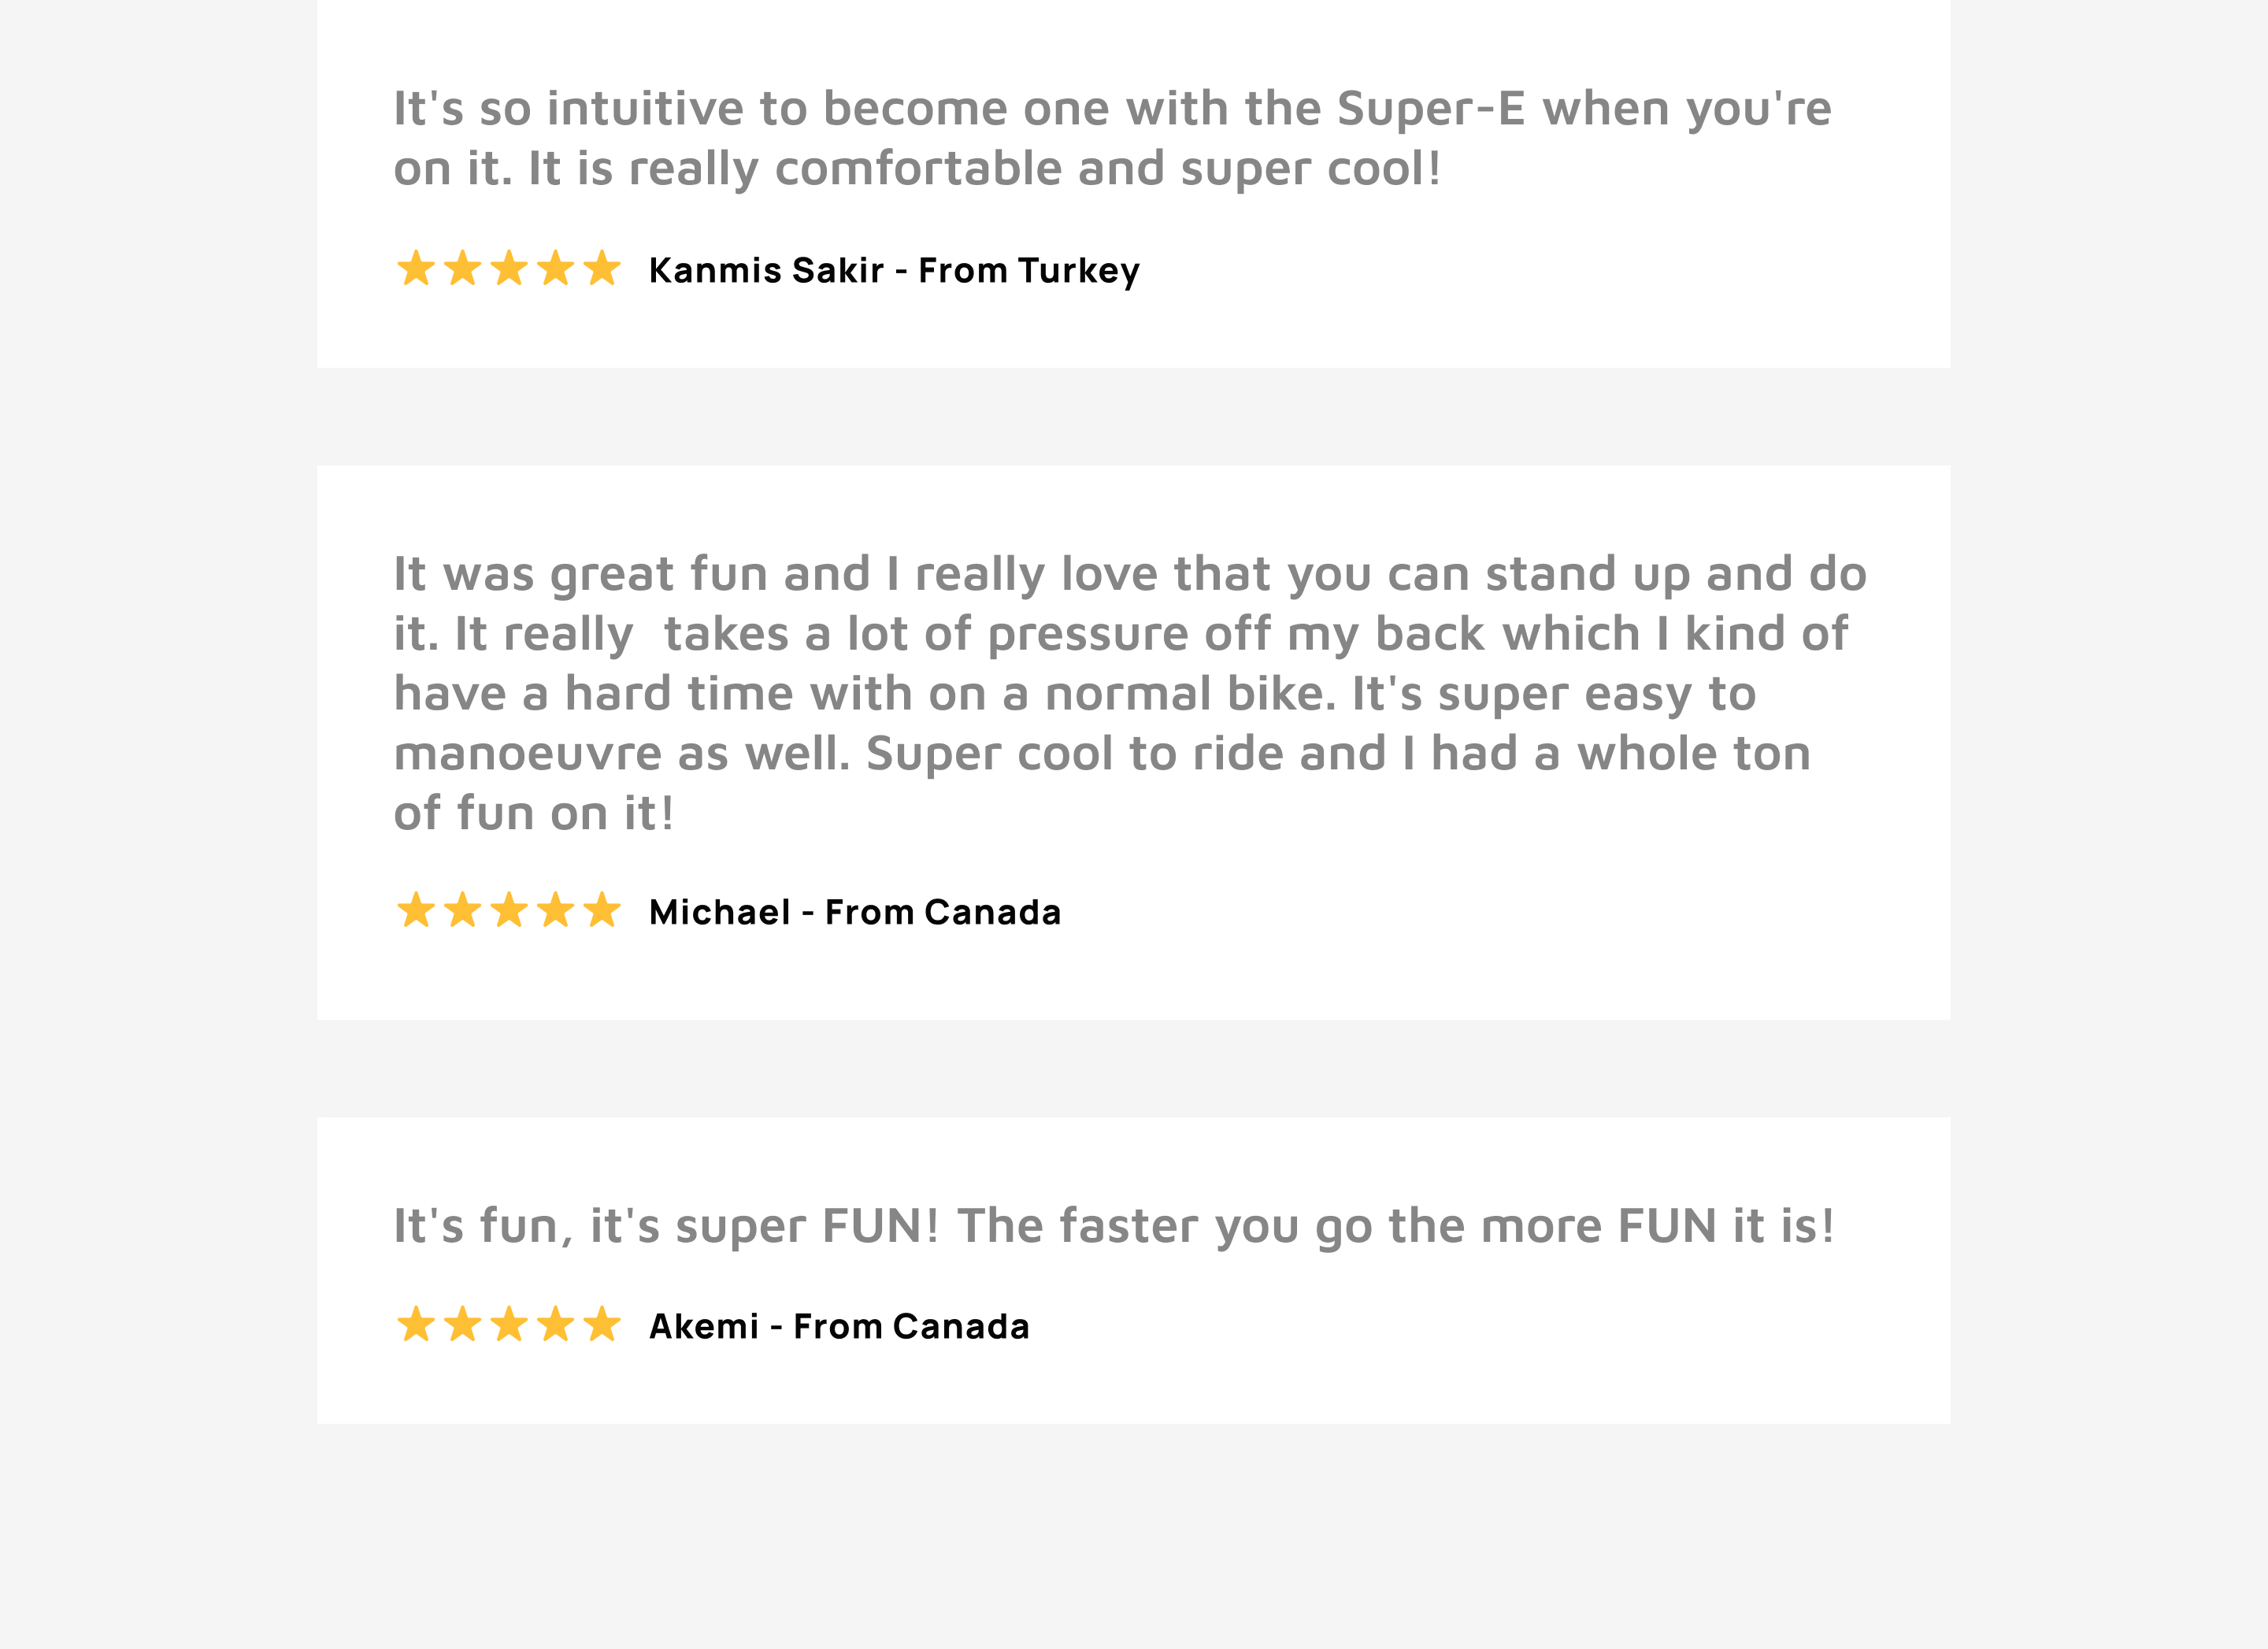Click the "Akemi - From Canada" reviewer name
This screenshot has width=2268, height=1649.
tap(839, 1327)
